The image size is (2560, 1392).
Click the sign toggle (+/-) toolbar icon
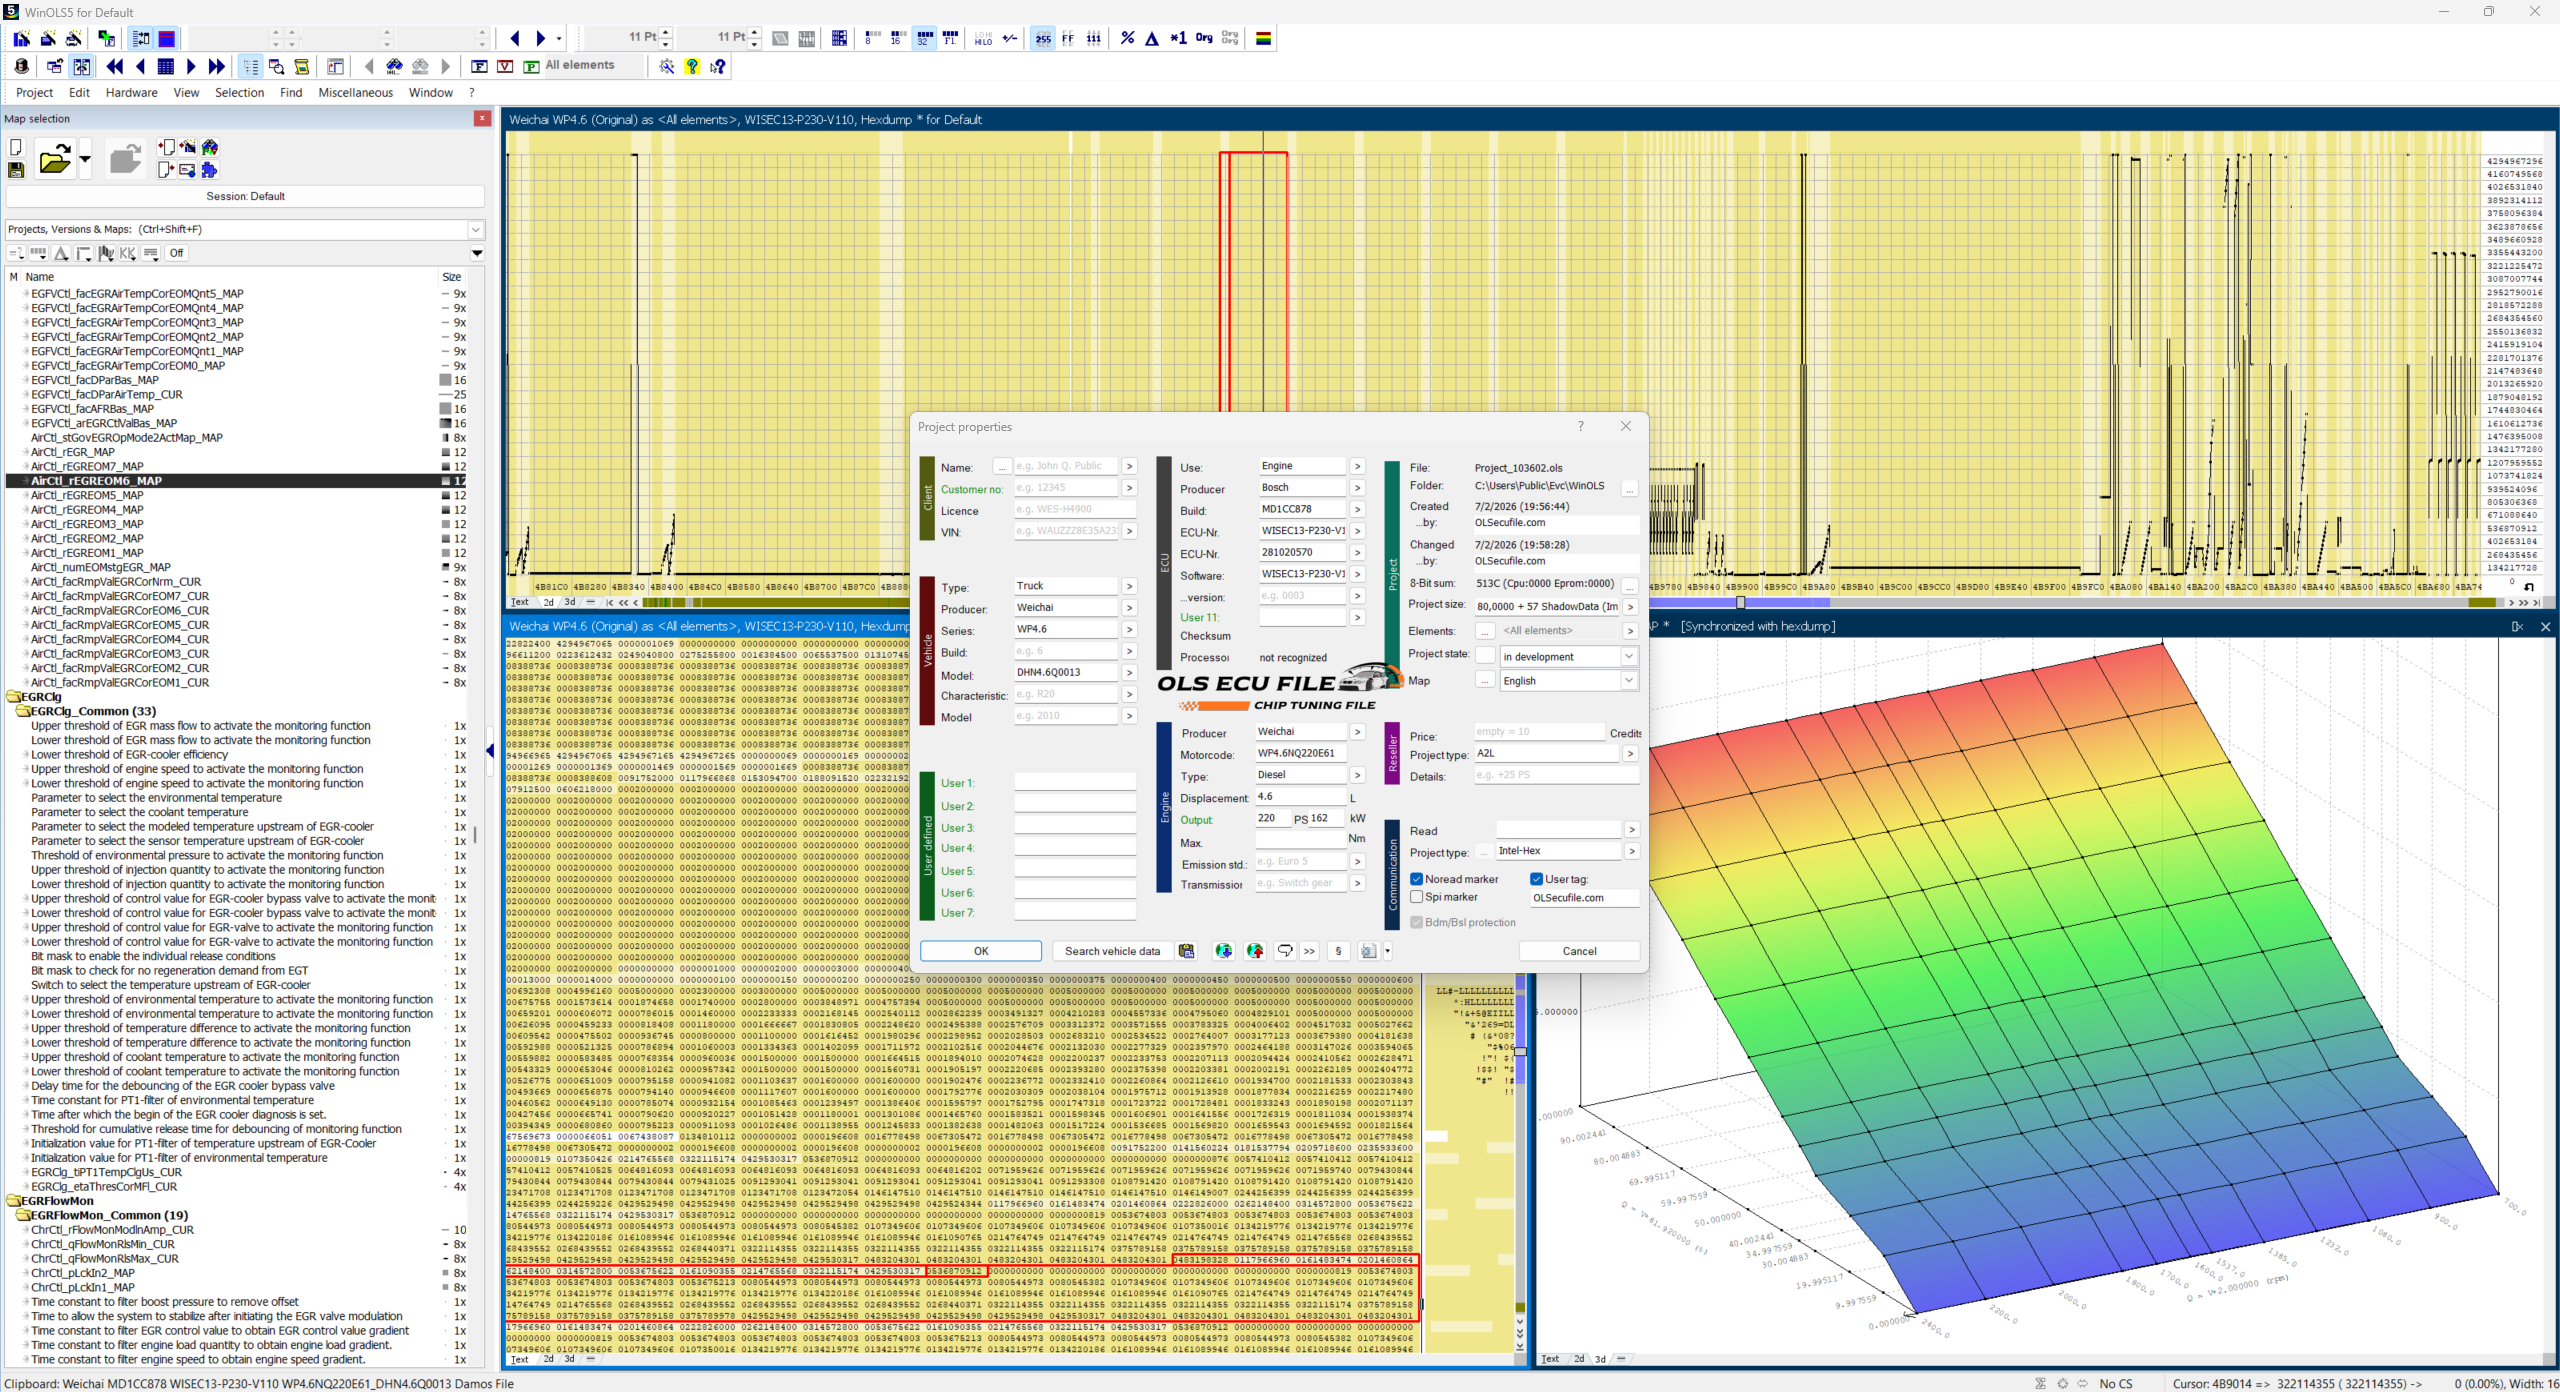point(1010,38)
